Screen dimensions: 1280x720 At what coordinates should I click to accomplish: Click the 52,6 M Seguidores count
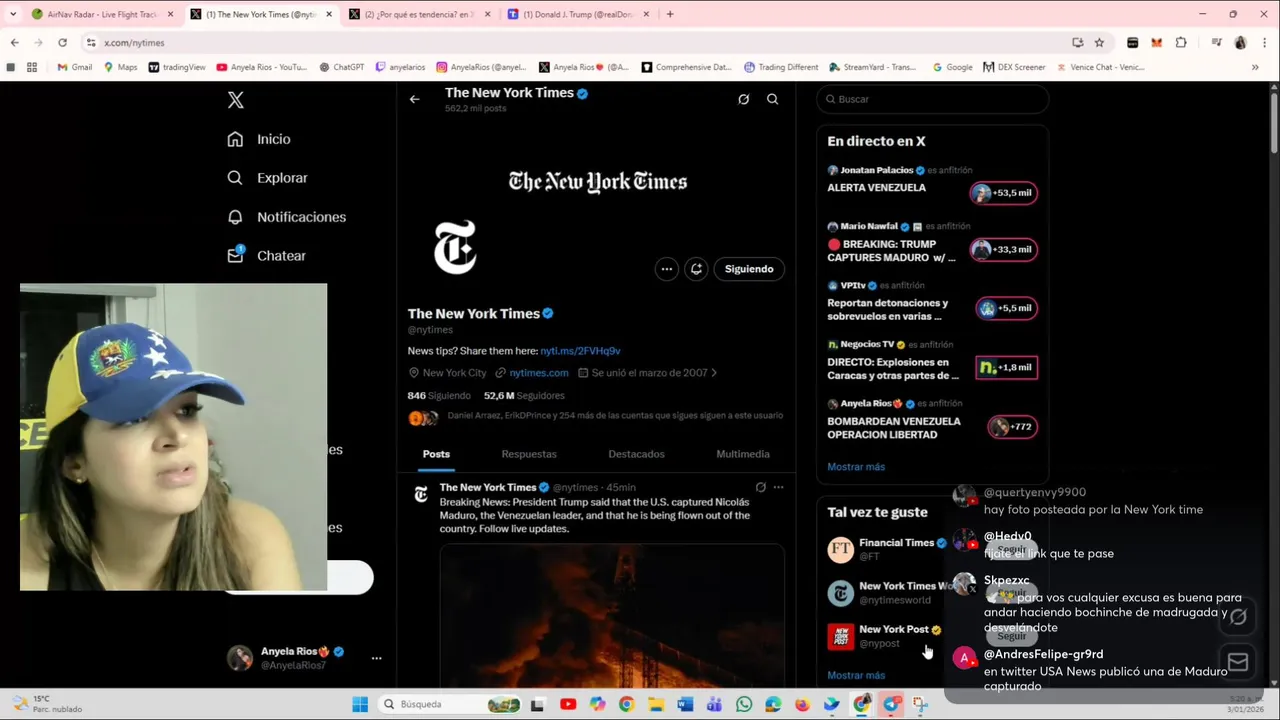[524, 396]
